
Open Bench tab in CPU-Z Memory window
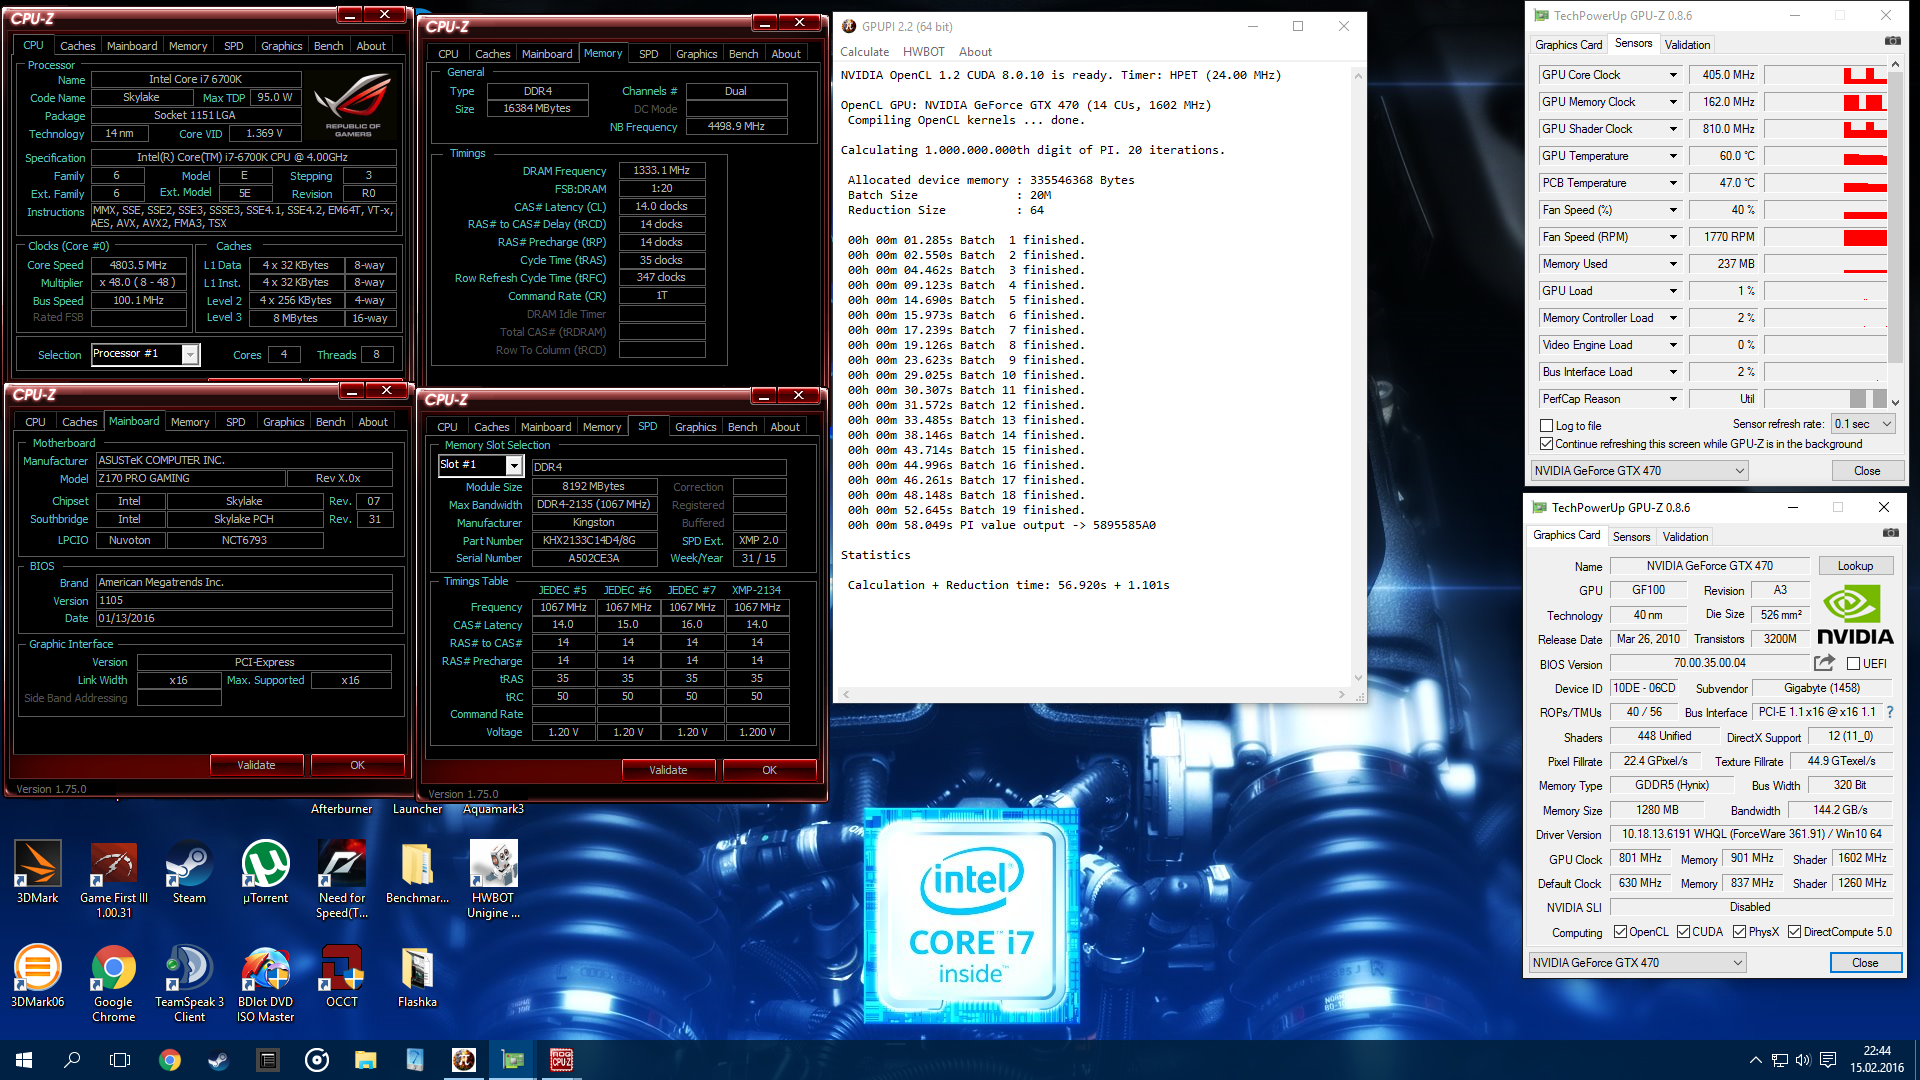743,54
